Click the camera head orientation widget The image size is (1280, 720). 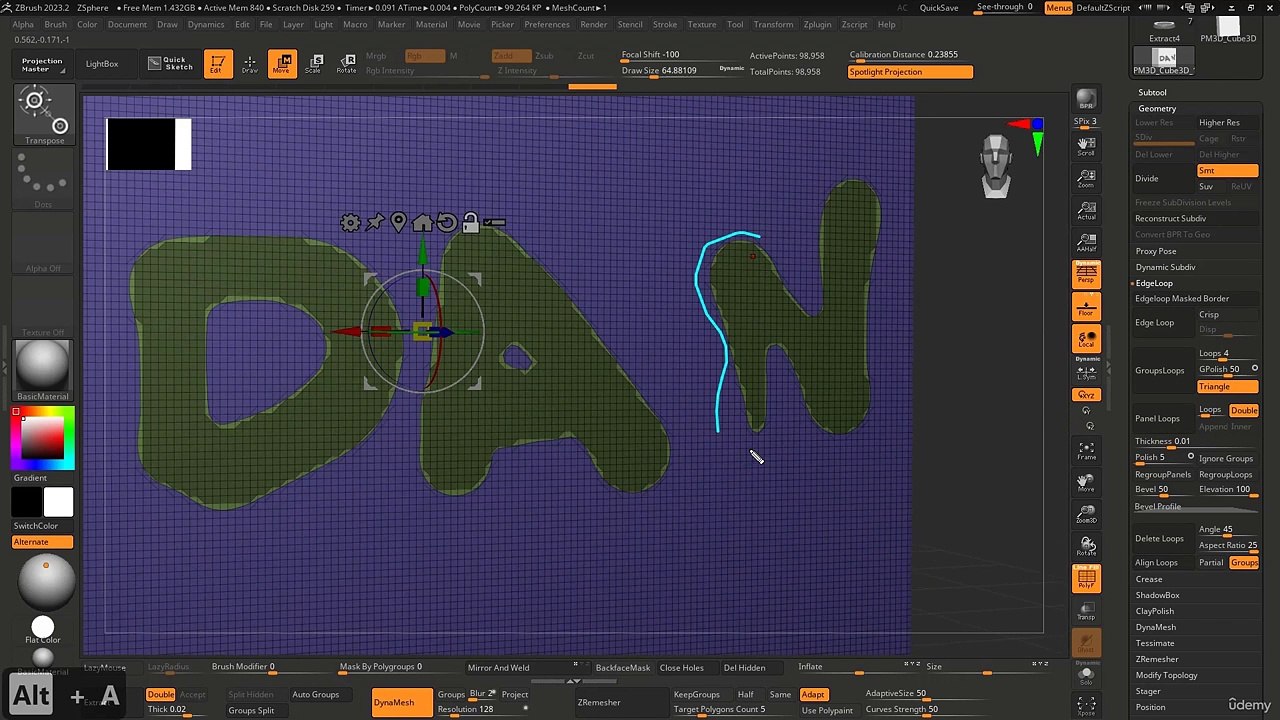(996, 167)
